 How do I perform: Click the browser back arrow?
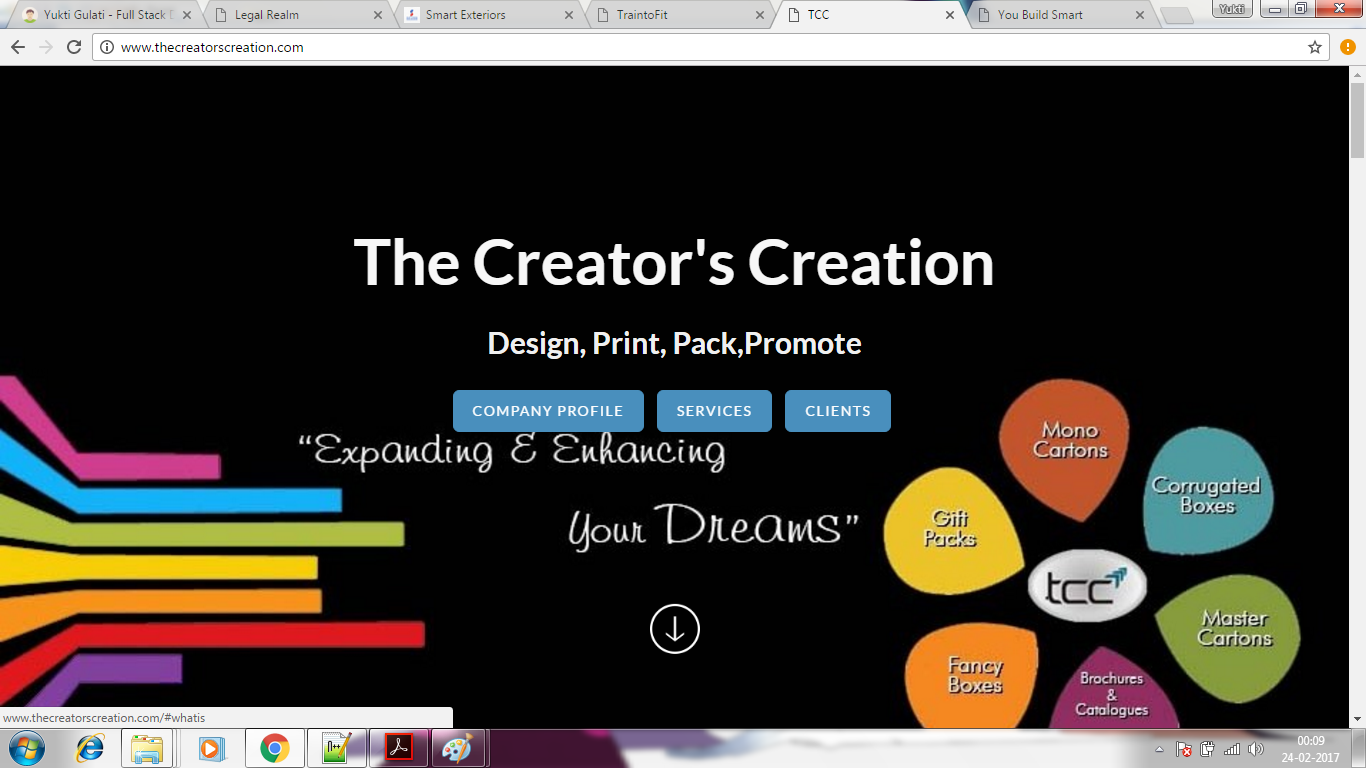[x=17, y=47]
